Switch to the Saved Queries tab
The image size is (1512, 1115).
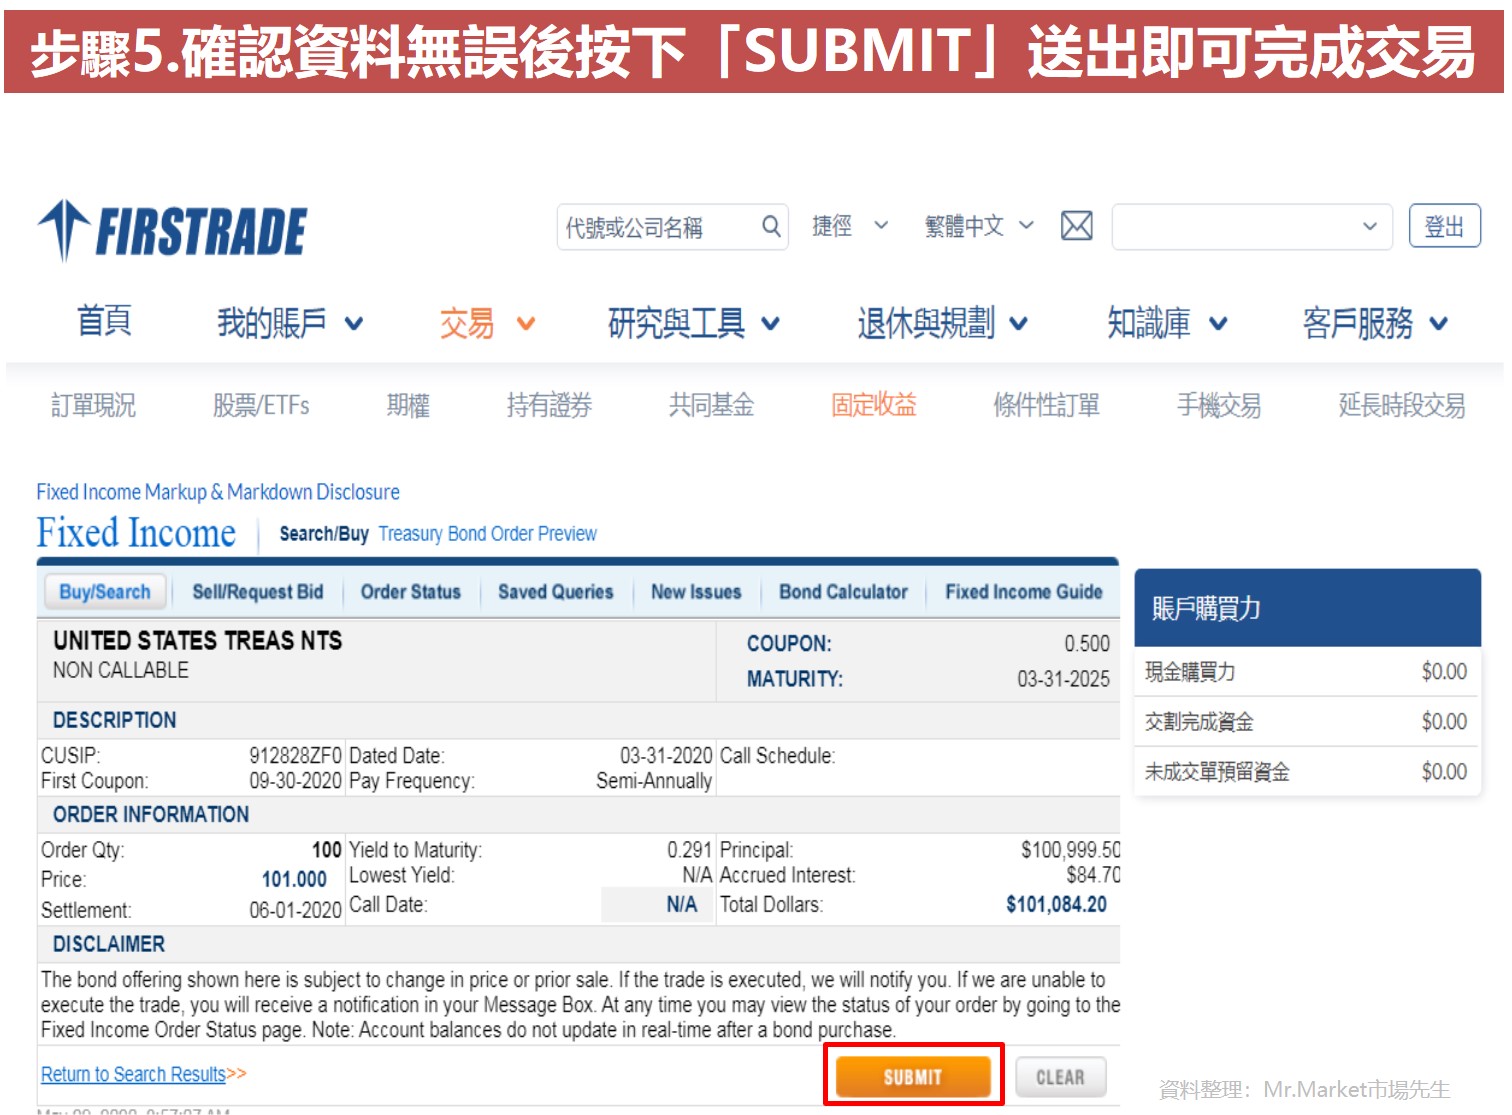tap(556, 592)
